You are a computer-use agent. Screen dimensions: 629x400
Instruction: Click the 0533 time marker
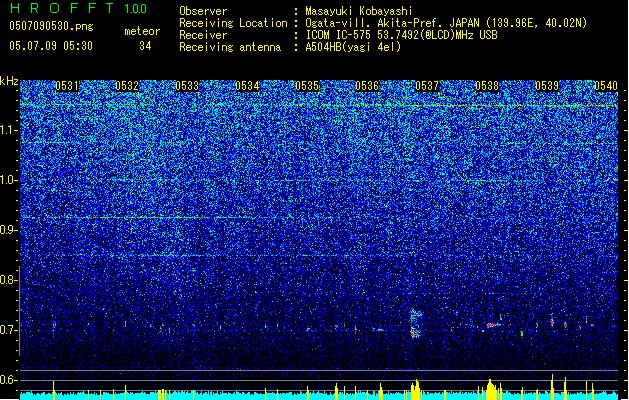(187, 86)
